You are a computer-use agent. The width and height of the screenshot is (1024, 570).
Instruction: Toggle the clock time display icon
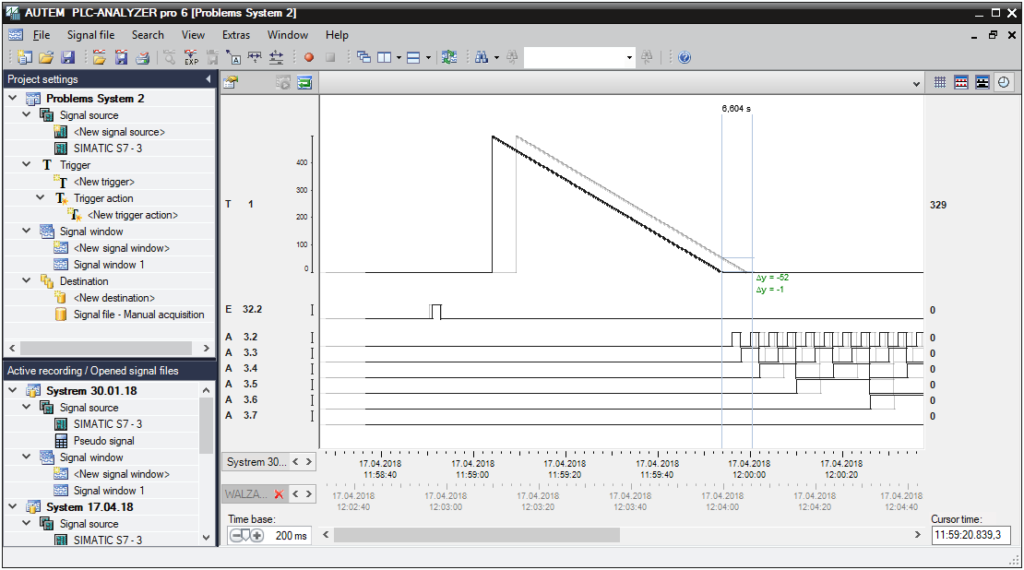[1004, 82]
